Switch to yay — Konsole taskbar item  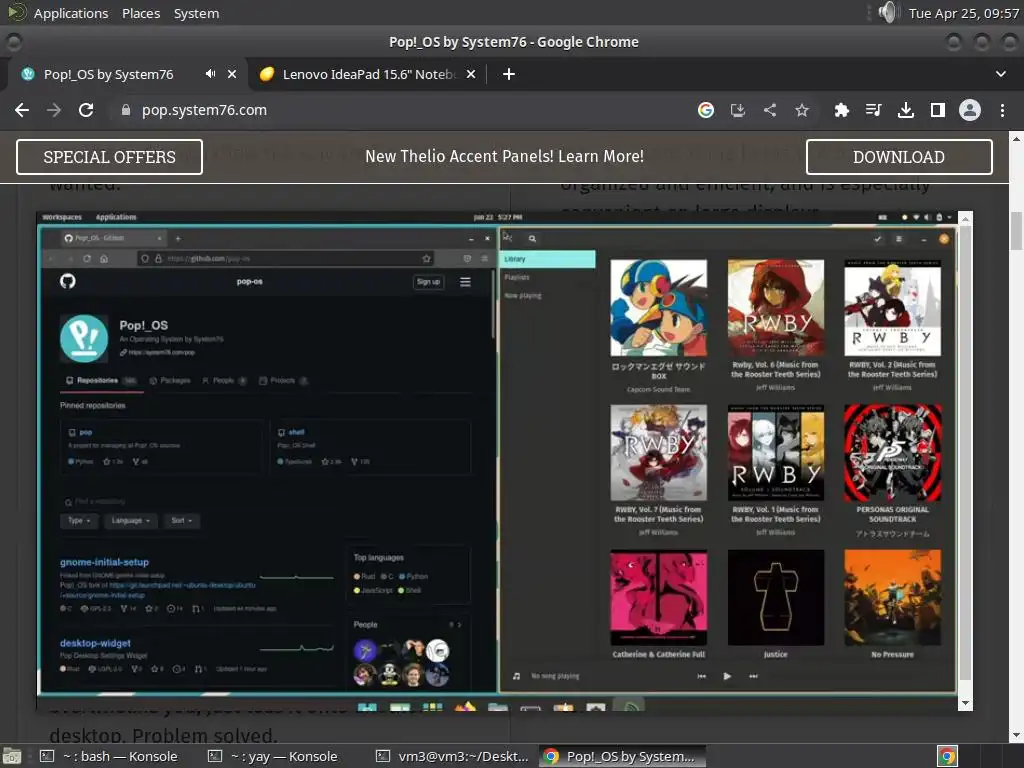[x=273, y=756]
